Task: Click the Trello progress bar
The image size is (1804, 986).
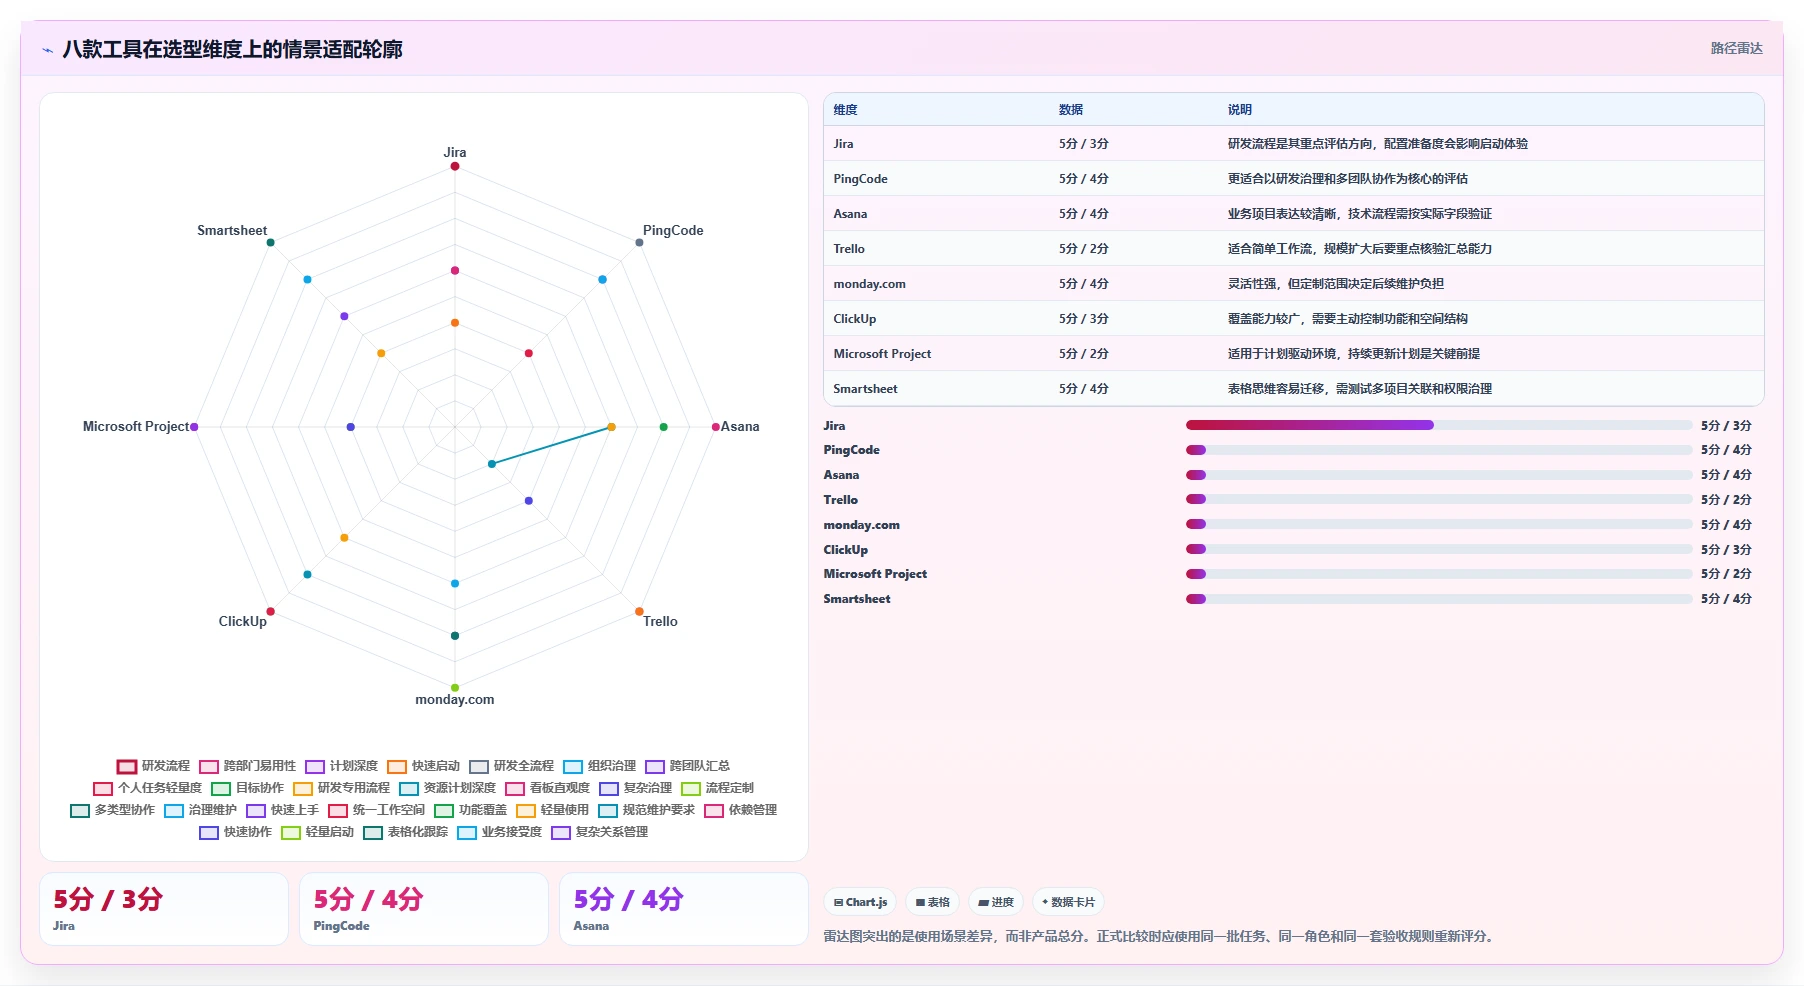Action: tap(1439, 499)
